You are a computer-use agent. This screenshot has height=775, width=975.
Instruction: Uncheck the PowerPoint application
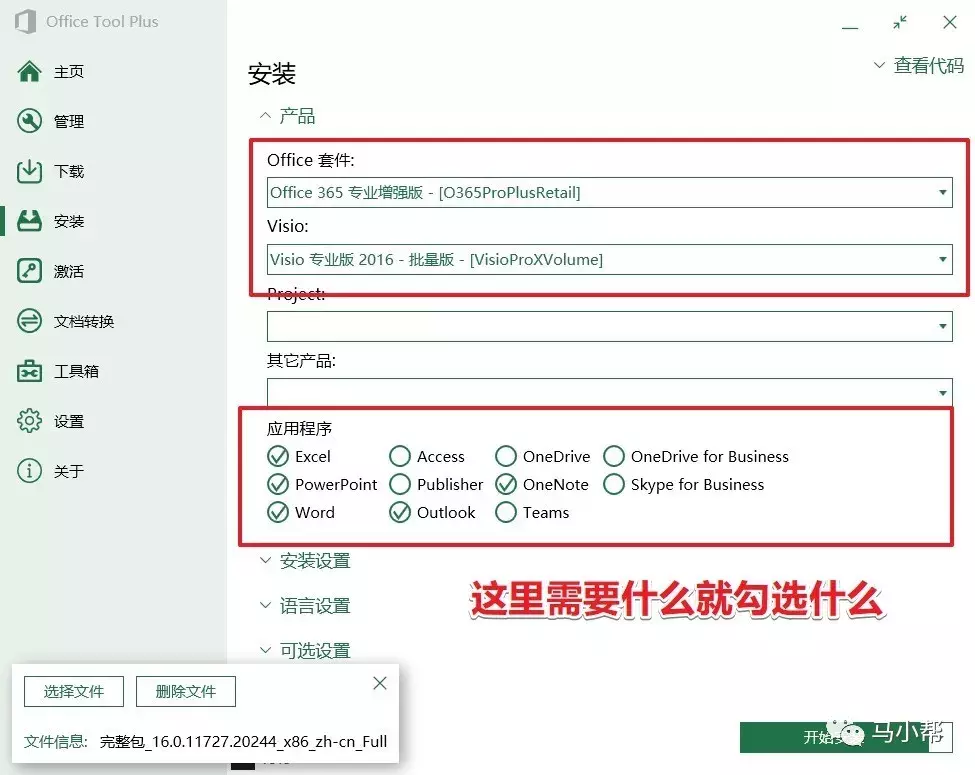(278, 485)
